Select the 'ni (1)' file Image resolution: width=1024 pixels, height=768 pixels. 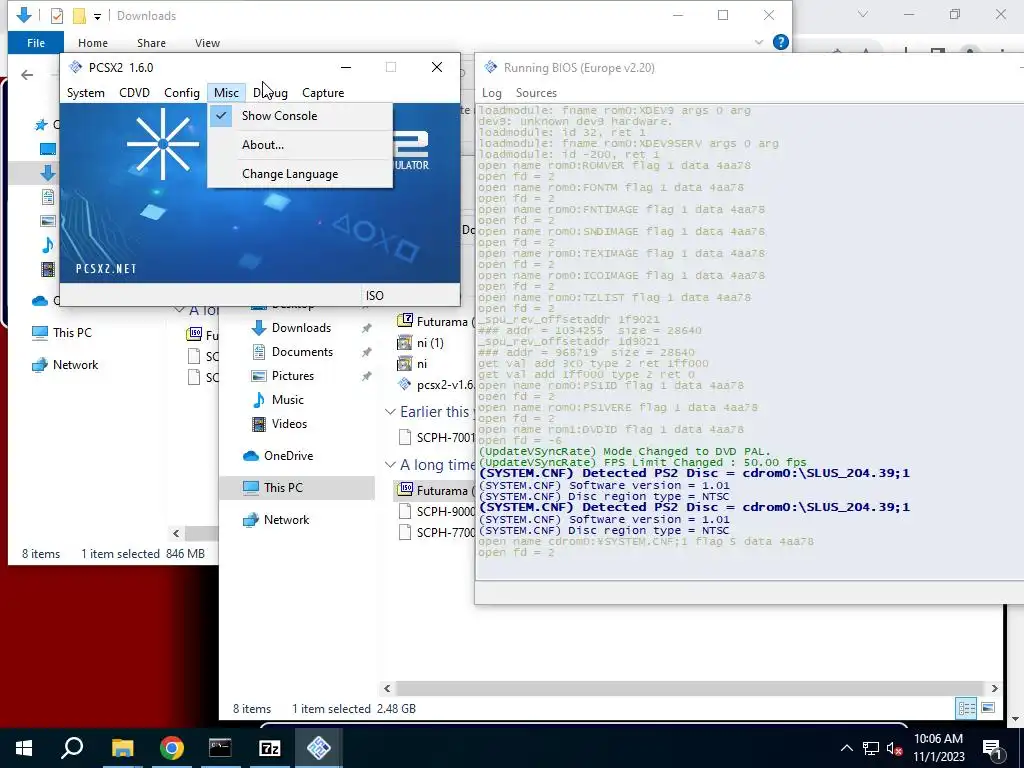pyautogui.click(x=430, y=343)
